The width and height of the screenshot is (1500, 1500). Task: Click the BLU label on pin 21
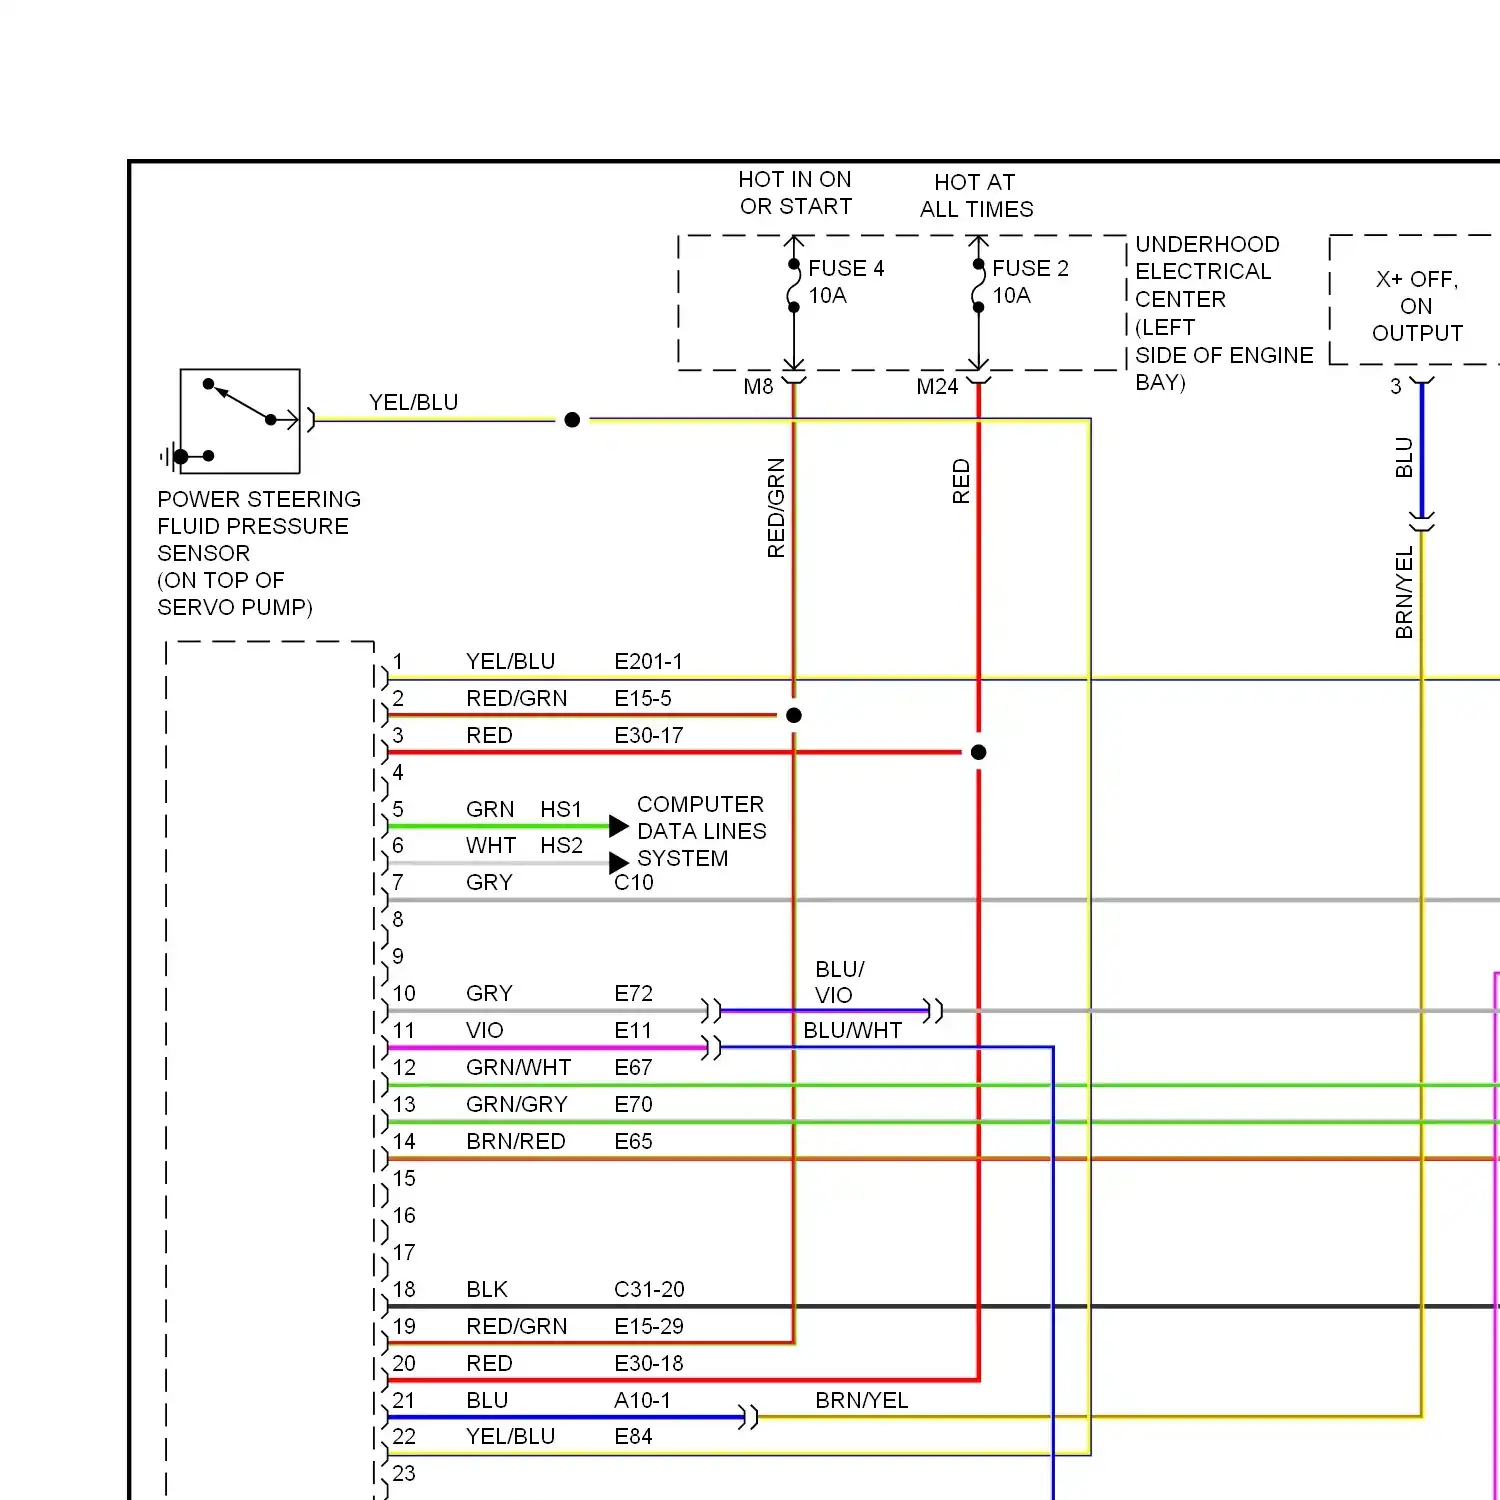(x=487, y=1401)
